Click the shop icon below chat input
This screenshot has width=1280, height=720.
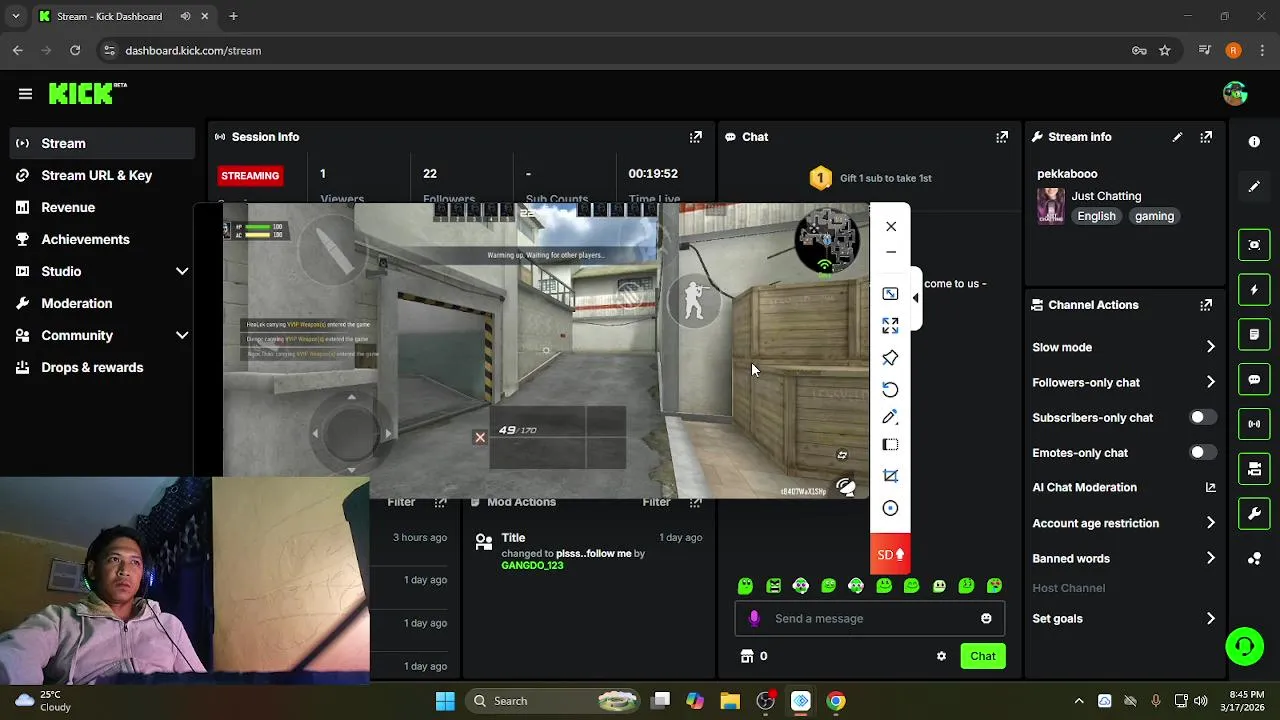pyautogui.click(x=746, y=656)
